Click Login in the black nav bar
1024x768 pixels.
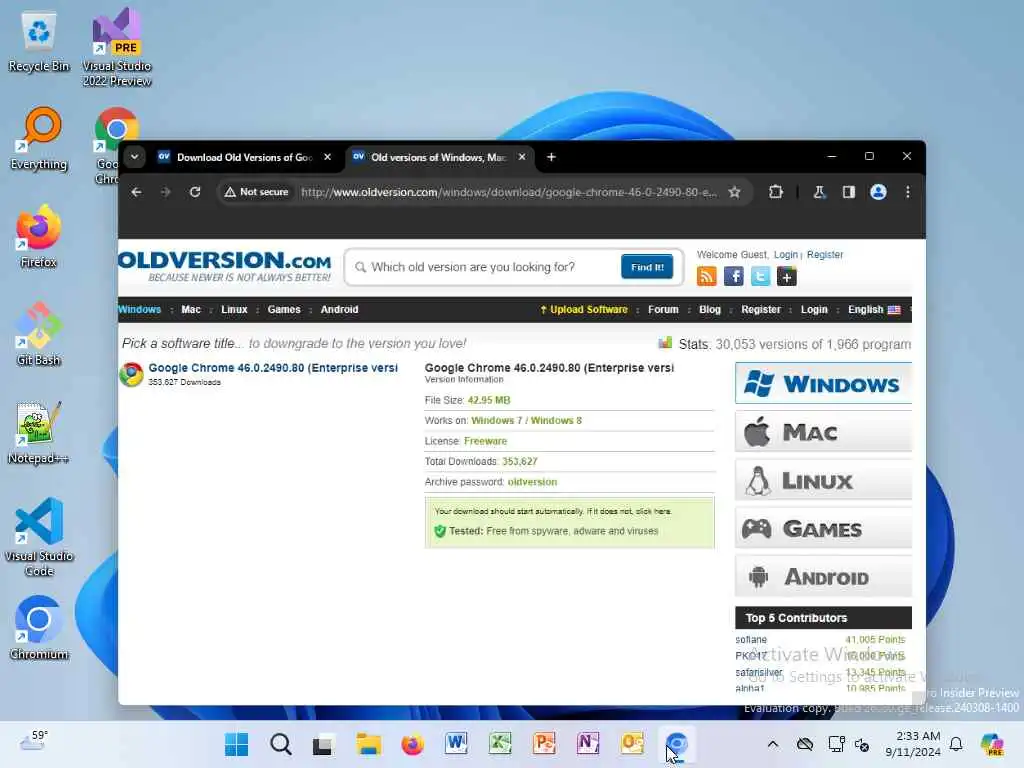814,310
